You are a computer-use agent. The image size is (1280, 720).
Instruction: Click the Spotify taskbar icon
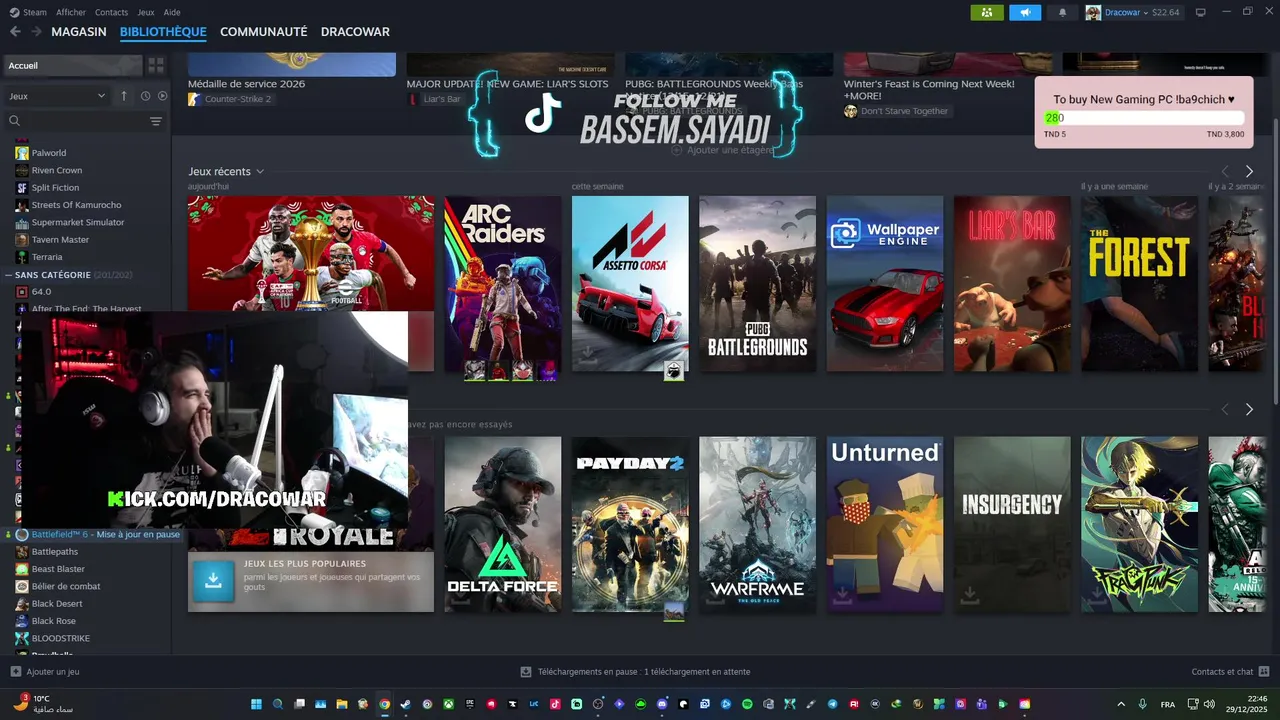pos(747,704)
